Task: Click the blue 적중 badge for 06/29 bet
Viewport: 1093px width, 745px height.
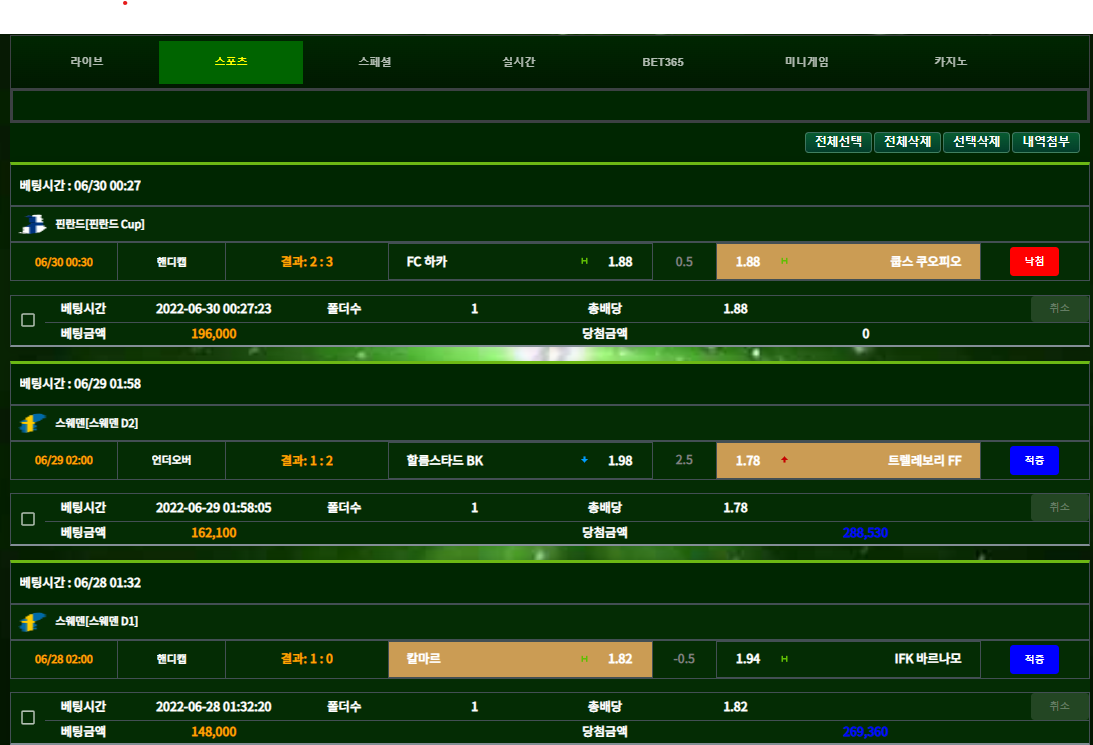Action: 1033,461
